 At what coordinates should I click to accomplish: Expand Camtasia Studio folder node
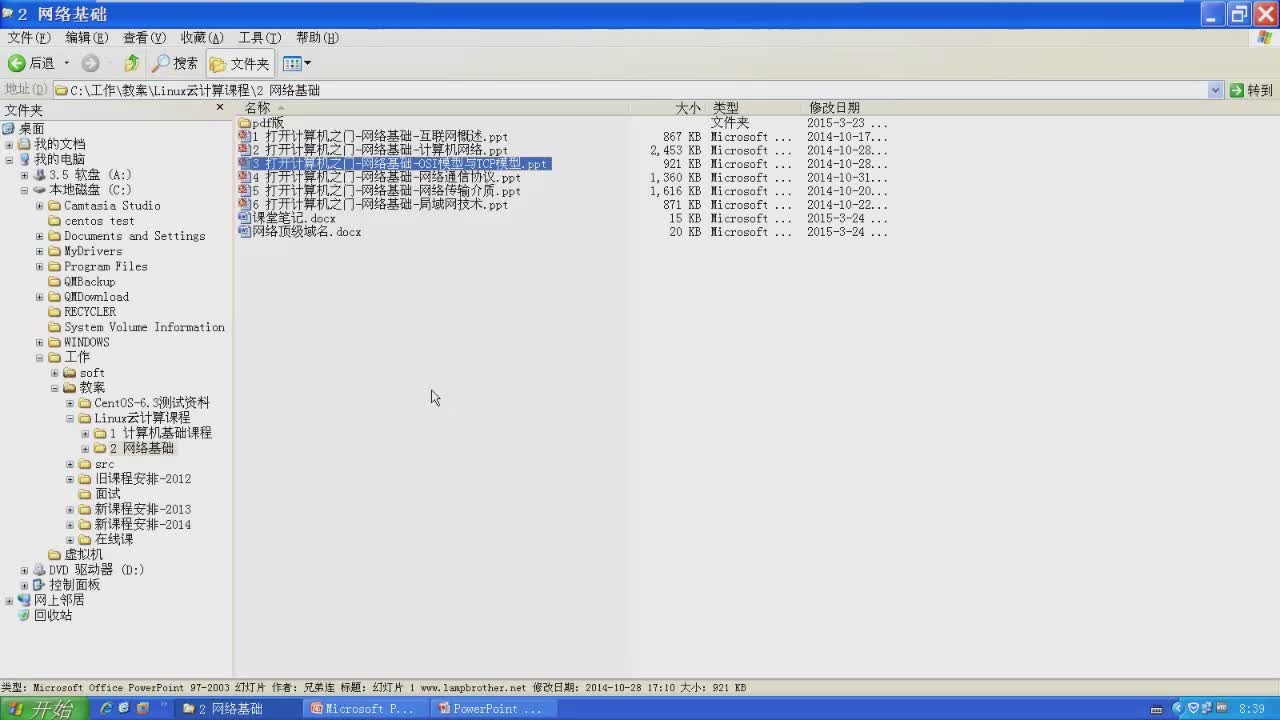pyautogui.click(x=40, y=206)
